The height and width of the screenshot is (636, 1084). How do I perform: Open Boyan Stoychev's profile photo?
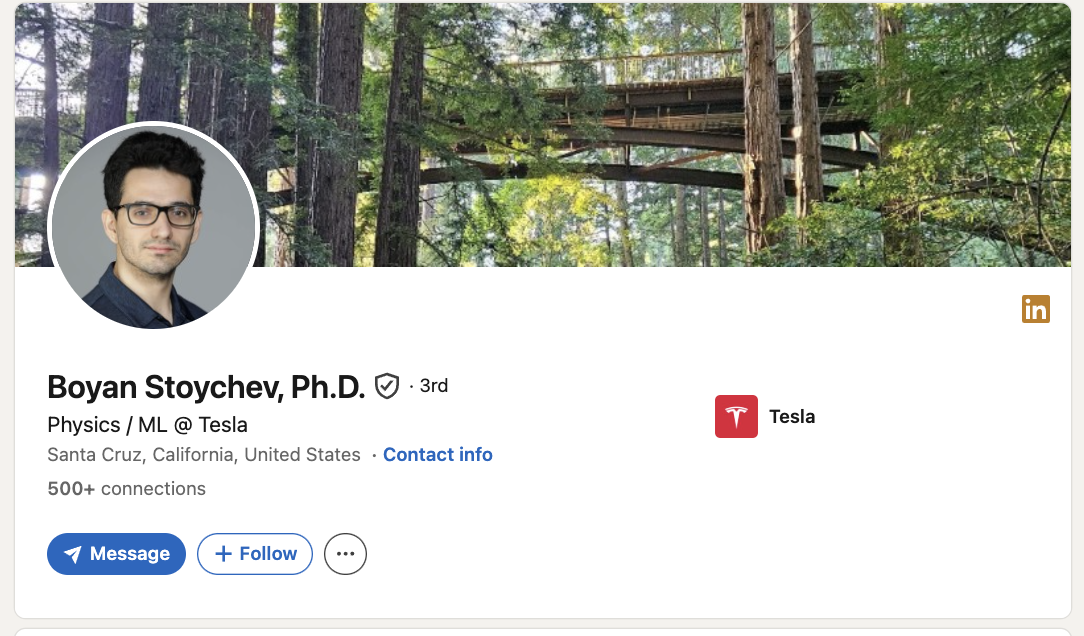(153, 227)
